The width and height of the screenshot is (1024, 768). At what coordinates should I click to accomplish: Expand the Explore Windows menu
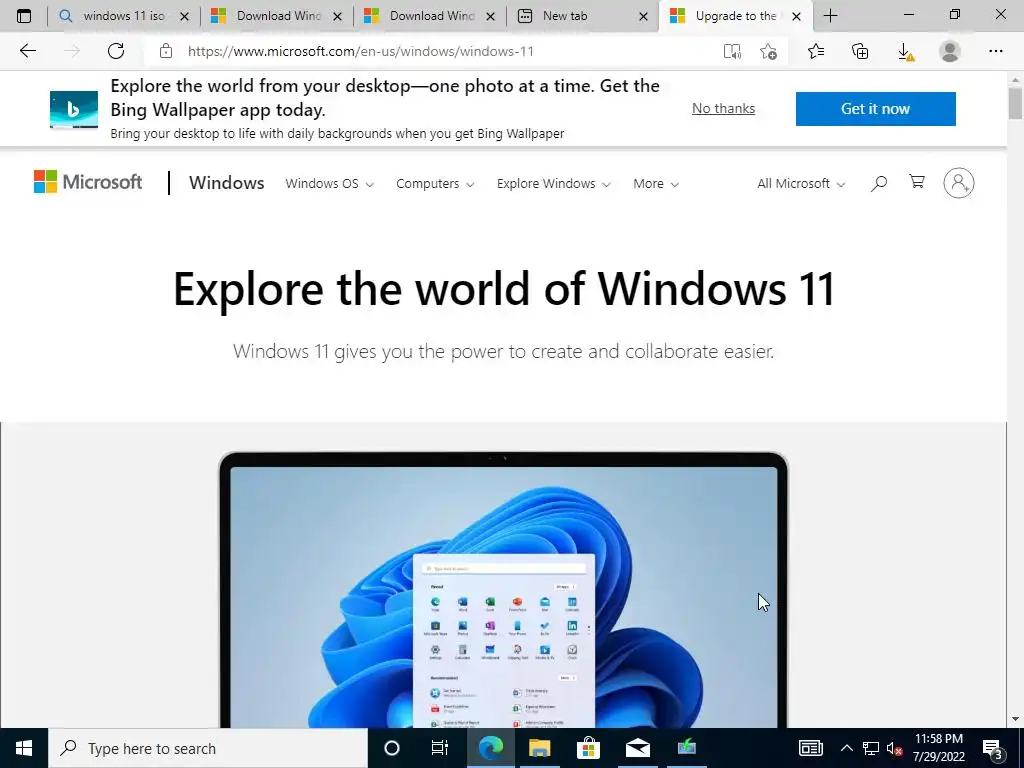coord(554,184)
